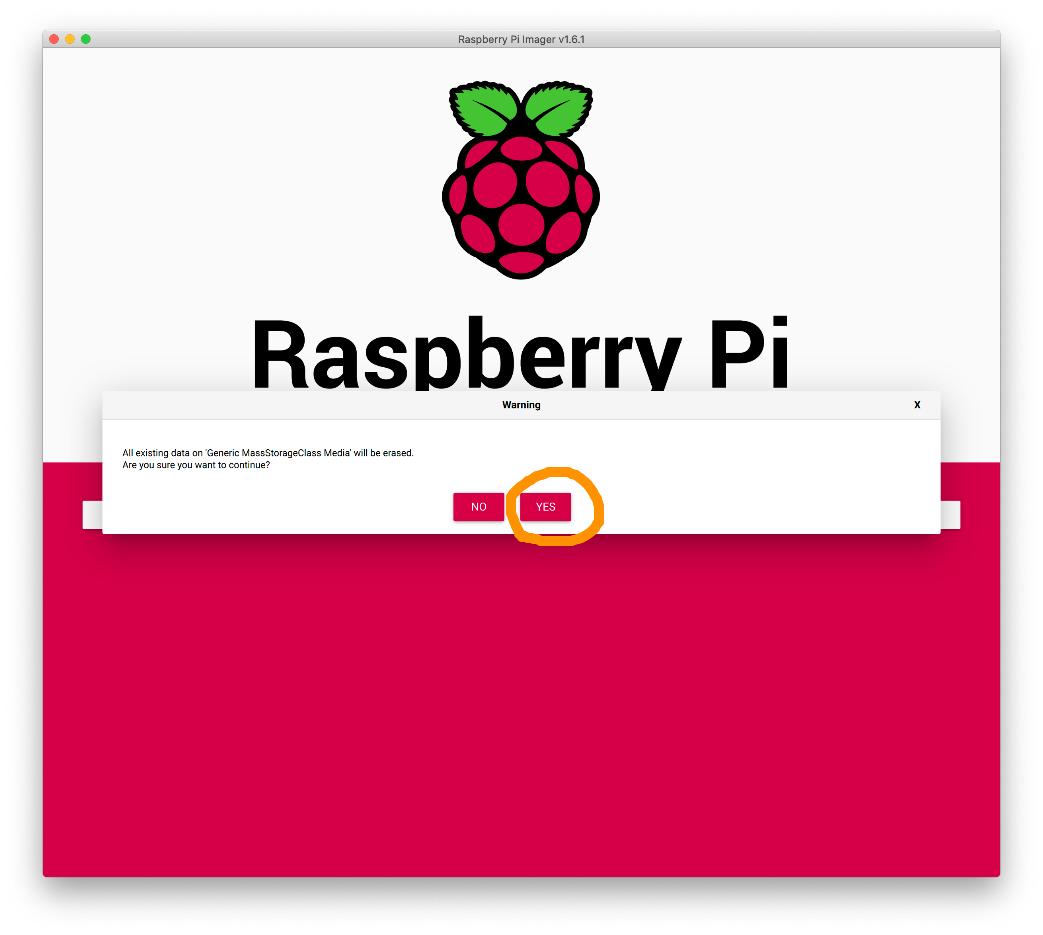1043x935 pixels.
Task: Close the Warning dialog with X
Action: coord(917,404)
